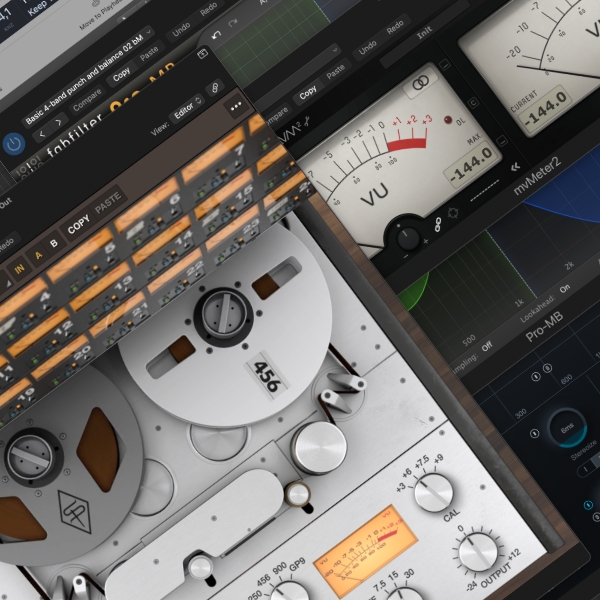Click the FabFilter redo curved-arrow icon

(x=232, y=23)
